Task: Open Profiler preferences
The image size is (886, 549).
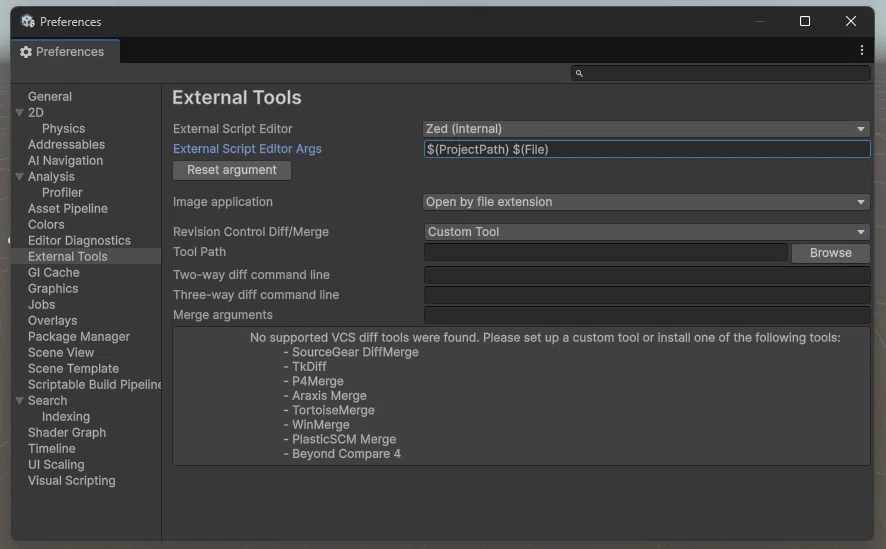Action: pos(62,193)
